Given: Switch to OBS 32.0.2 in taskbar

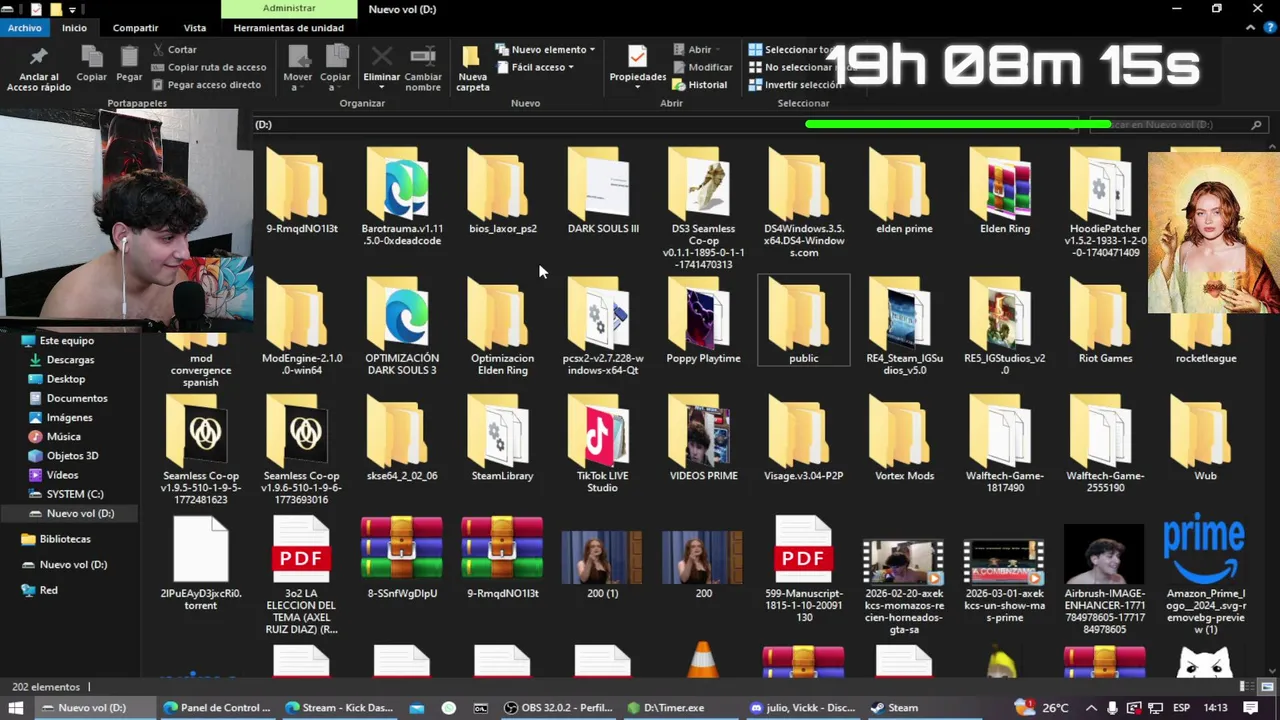Looking at the screenshot, I should coord(558,708).
